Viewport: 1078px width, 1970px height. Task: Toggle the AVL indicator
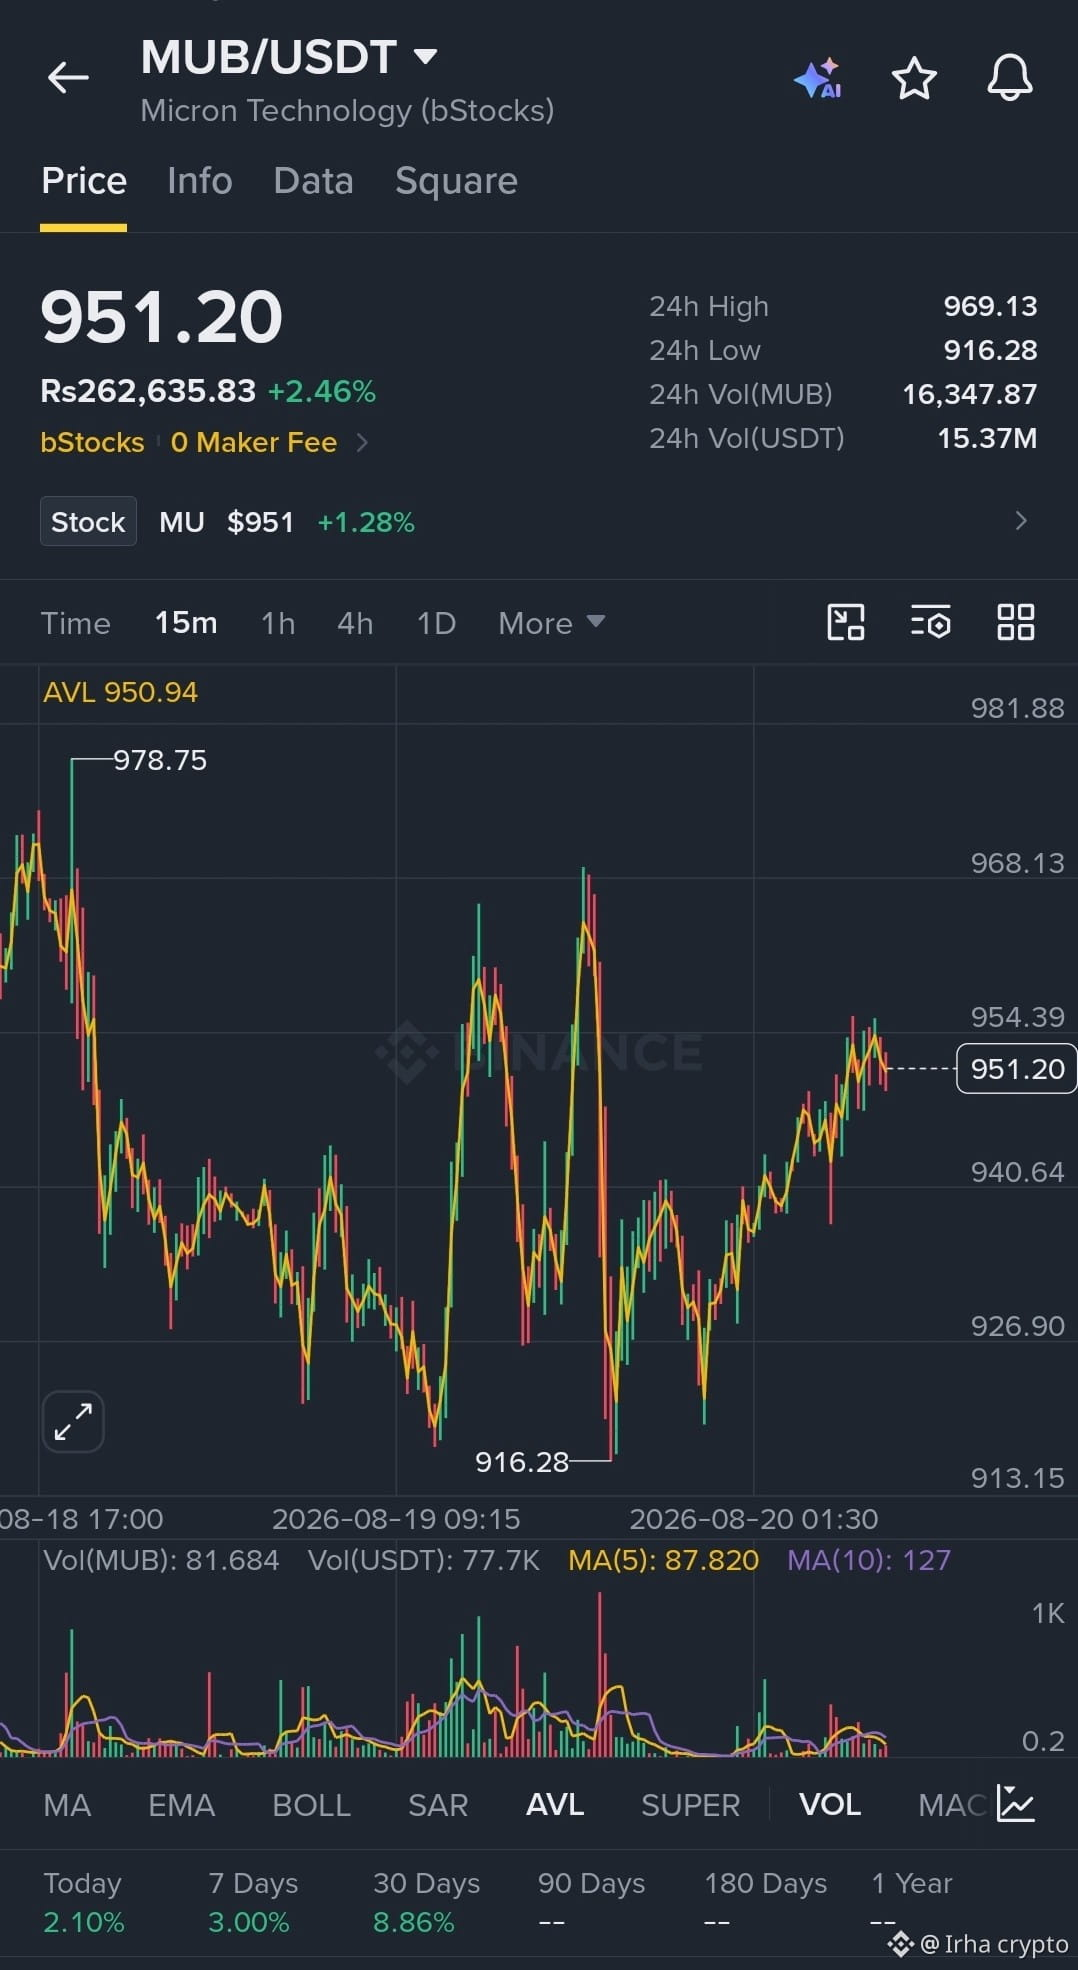pos(555,1805)
